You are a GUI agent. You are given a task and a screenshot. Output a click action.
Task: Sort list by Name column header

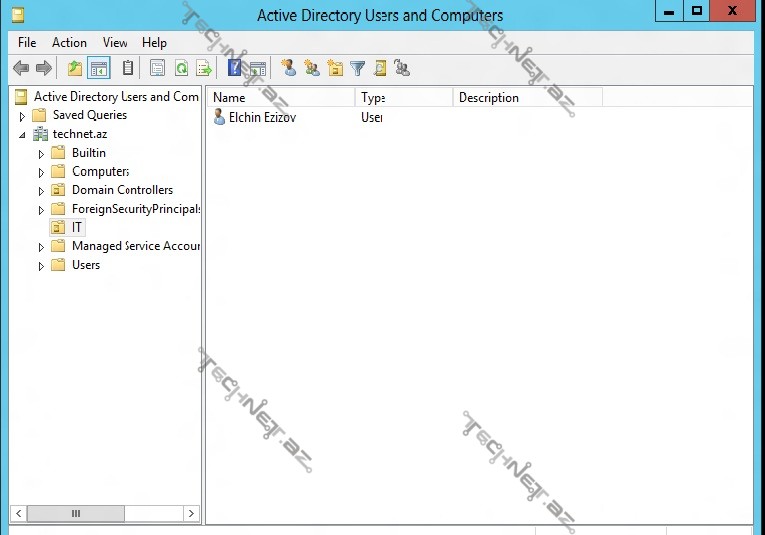[x=282, y=98]
